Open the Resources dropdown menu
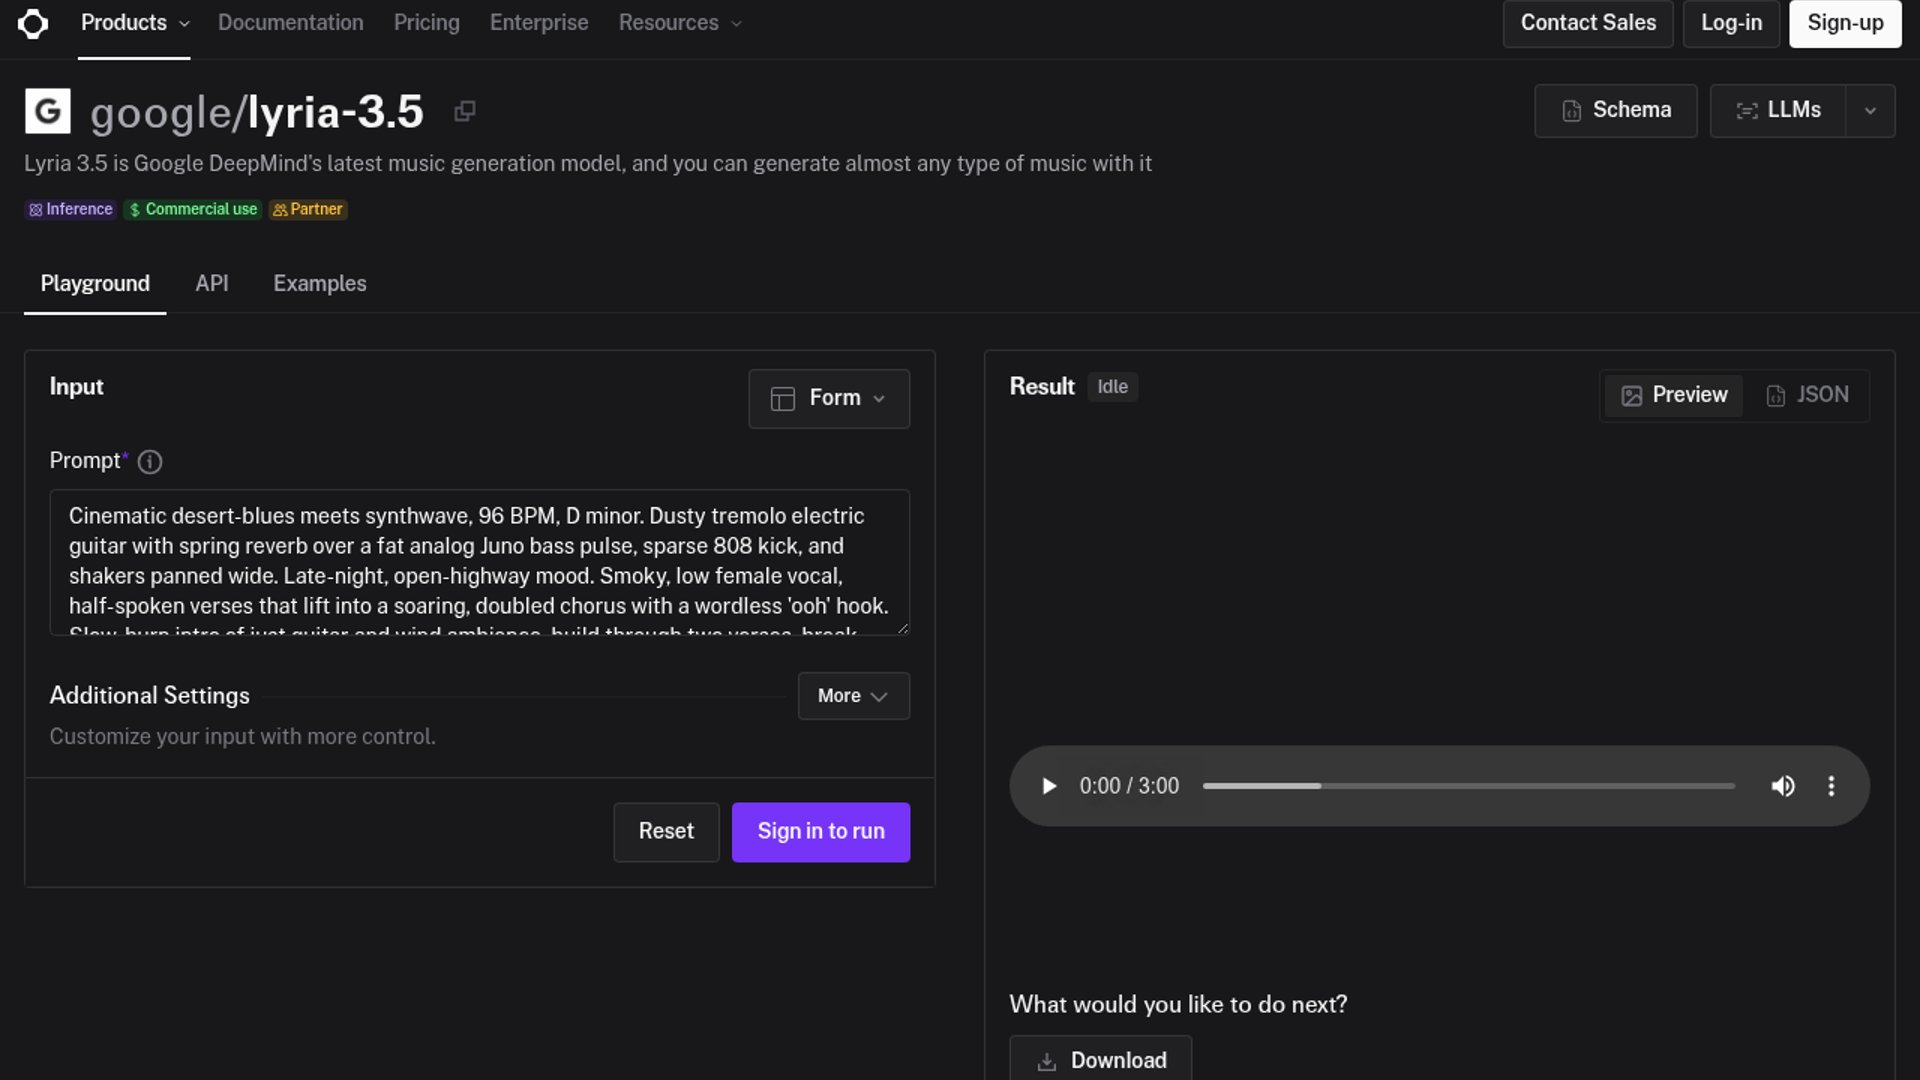 (x=680, y=23)
